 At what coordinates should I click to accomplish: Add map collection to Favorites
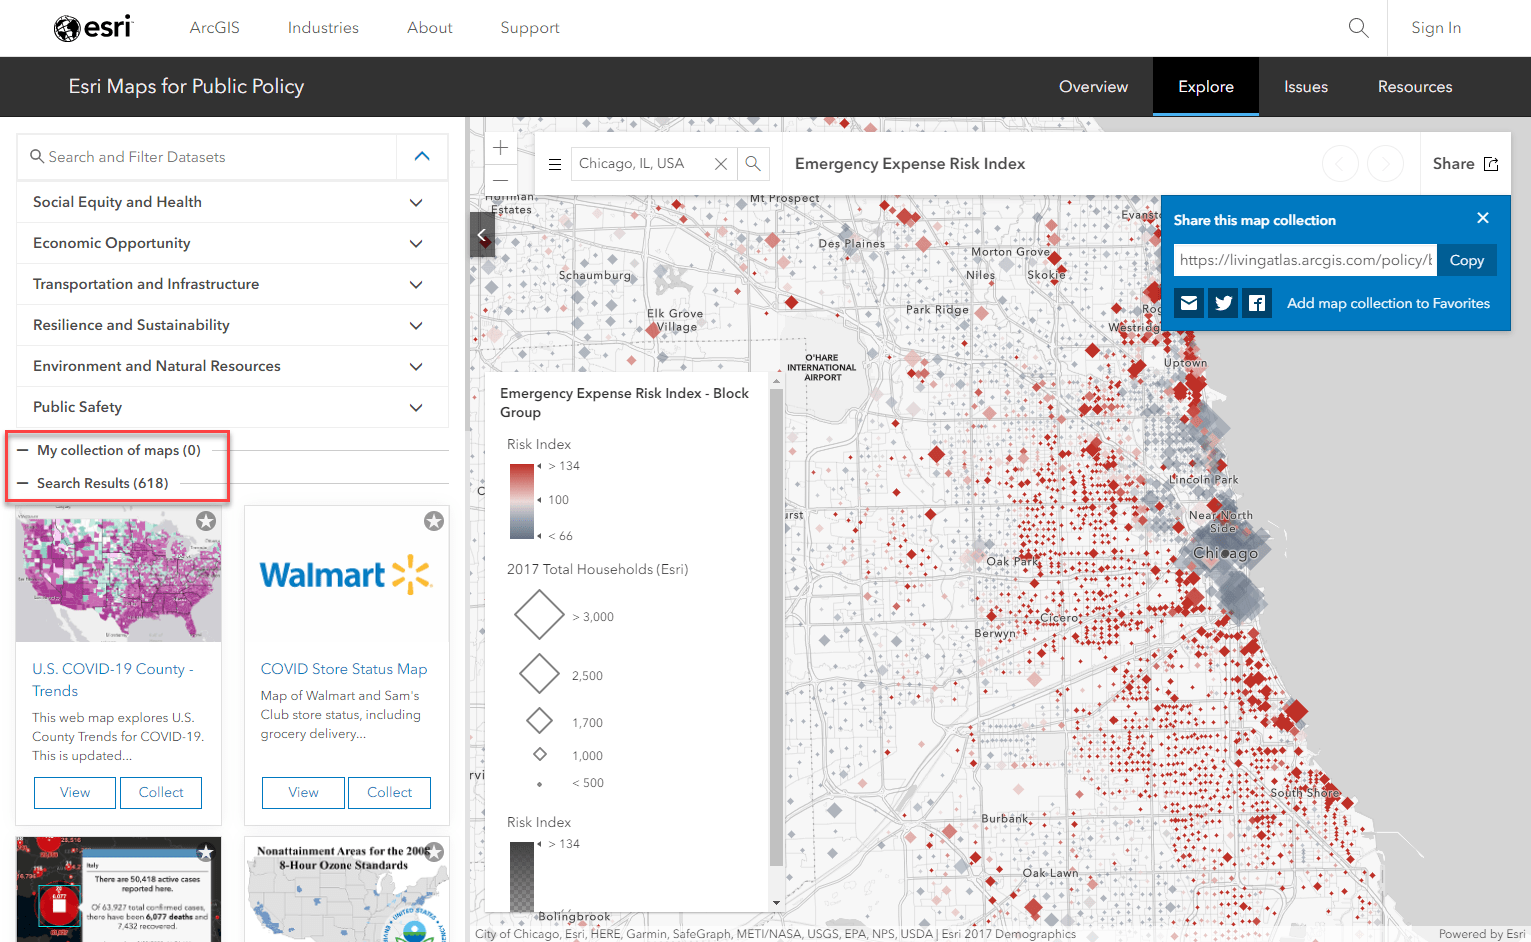[x=1388, y=303]
